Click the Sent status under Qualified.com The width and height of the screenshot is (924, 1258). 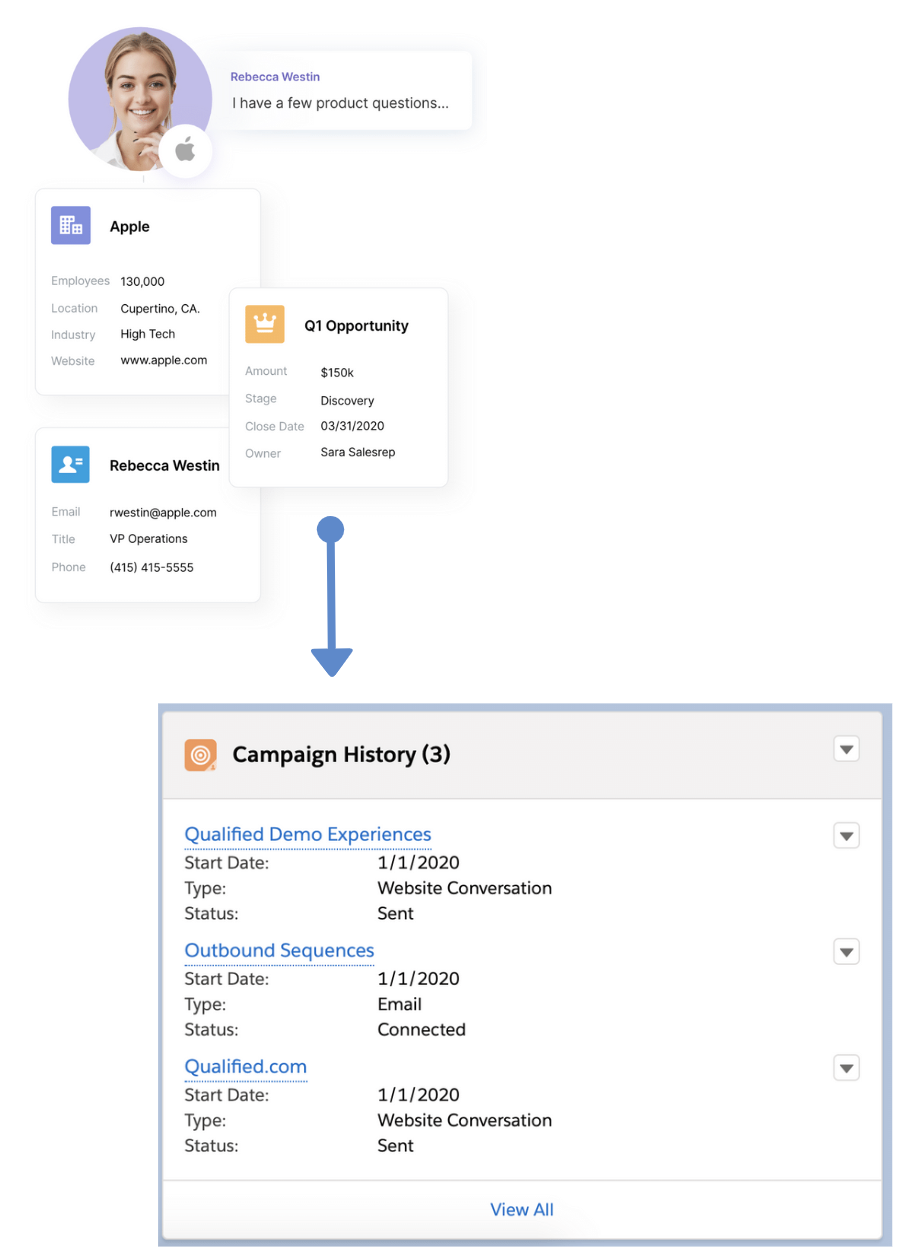point(395,1146)
